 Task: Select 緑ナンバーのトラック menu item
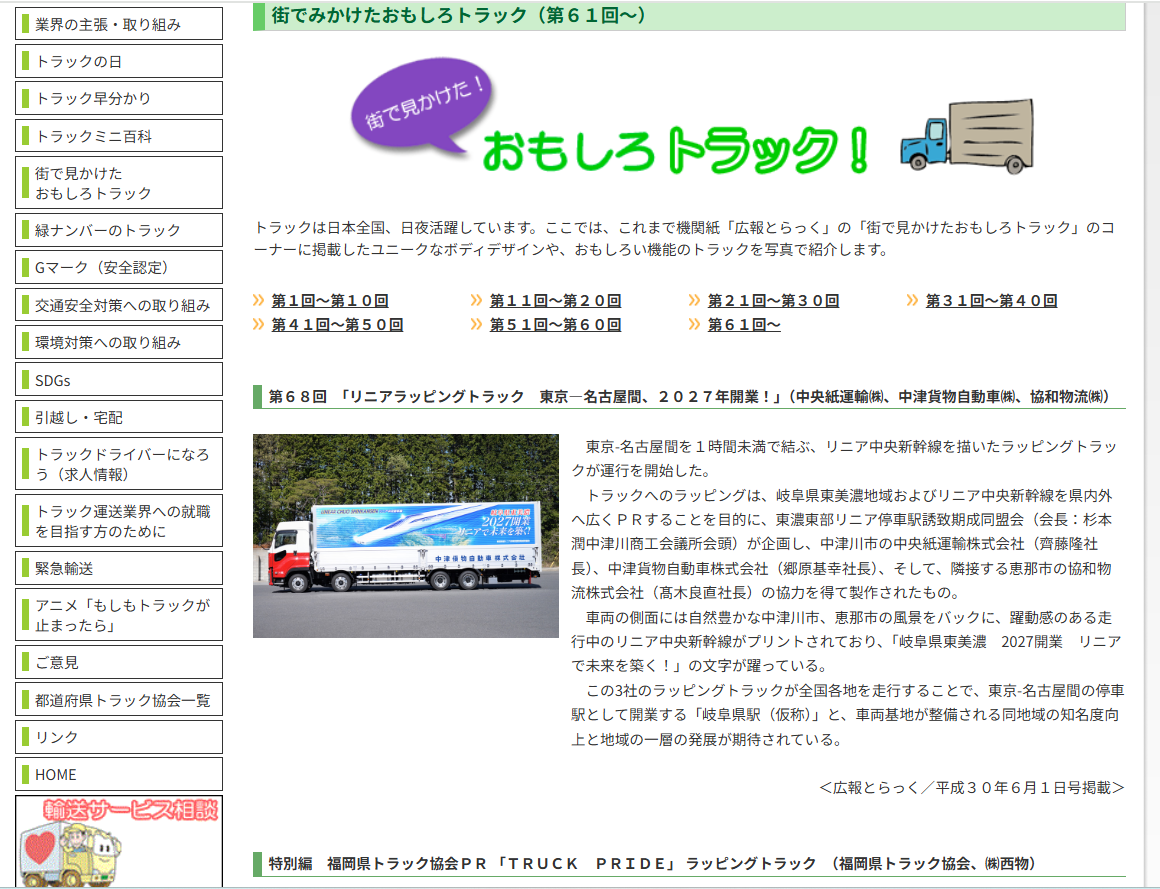pos(119,230)
